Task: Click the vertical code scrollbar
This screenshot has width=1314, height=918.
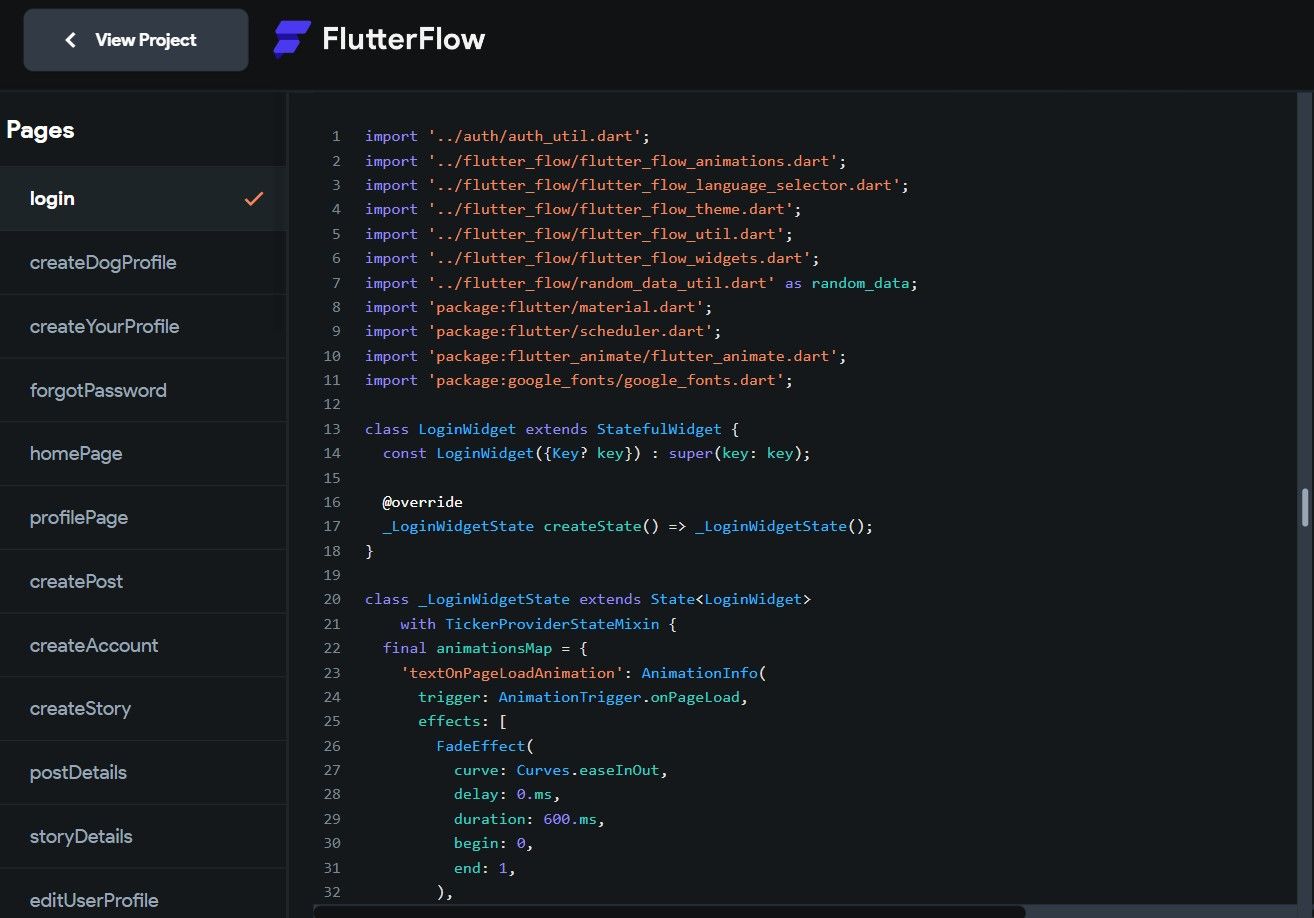Action: [1306, 508]
